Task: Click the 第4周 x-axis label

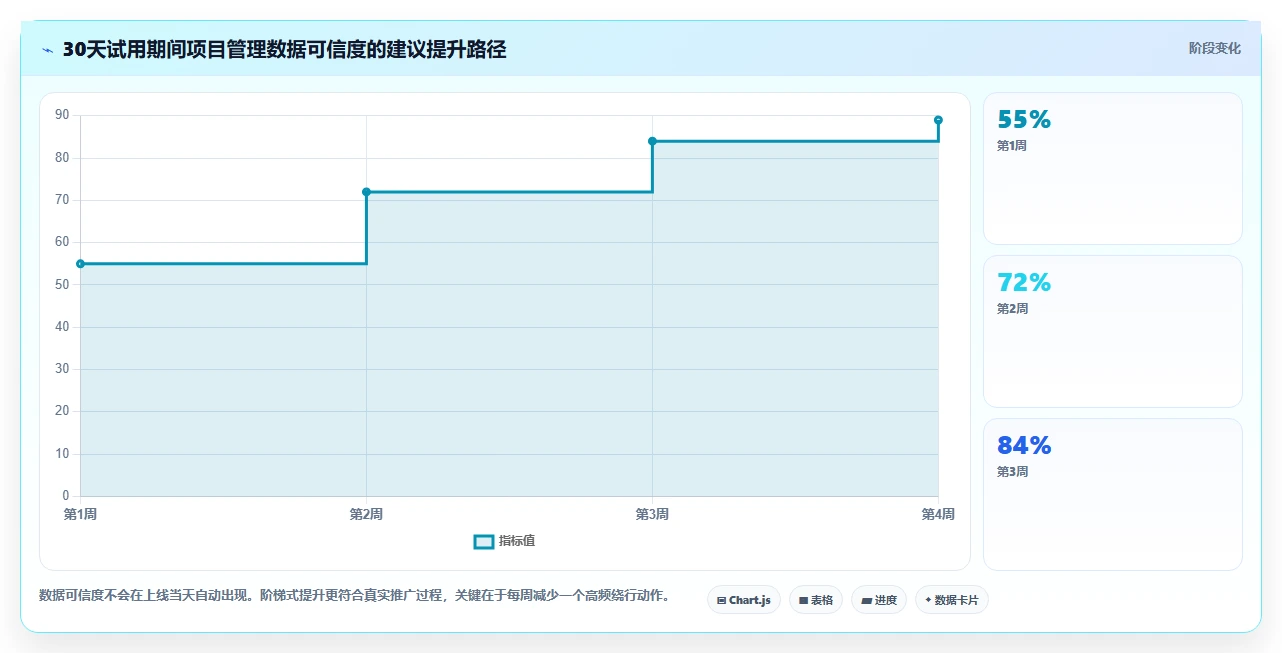Action: (938, 514)
